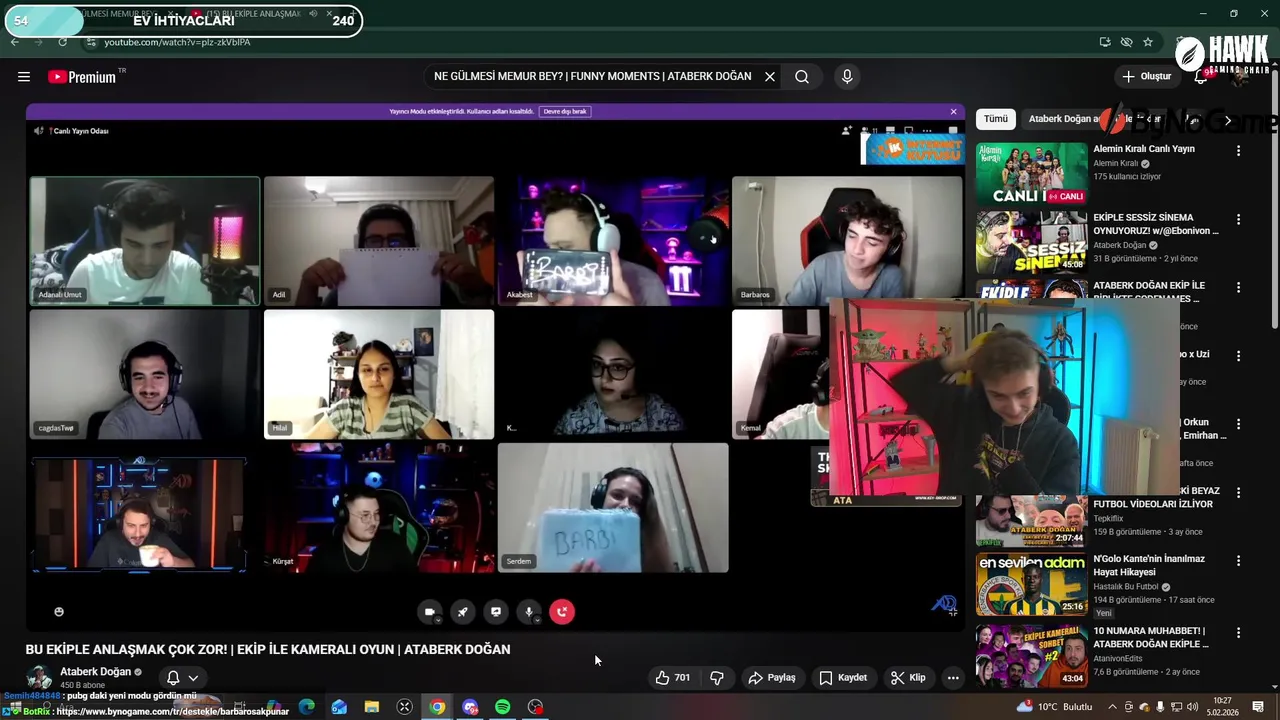Open Ataberk Doğan channel avatar
This screenshot has height=720, width=1280.
39,678
